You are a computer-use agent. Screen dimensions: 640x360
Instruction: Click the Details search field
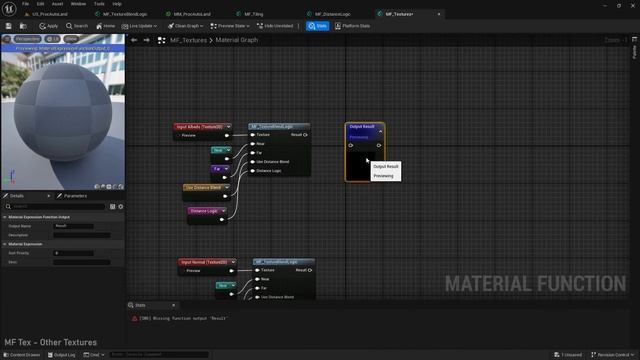point(55,207)
